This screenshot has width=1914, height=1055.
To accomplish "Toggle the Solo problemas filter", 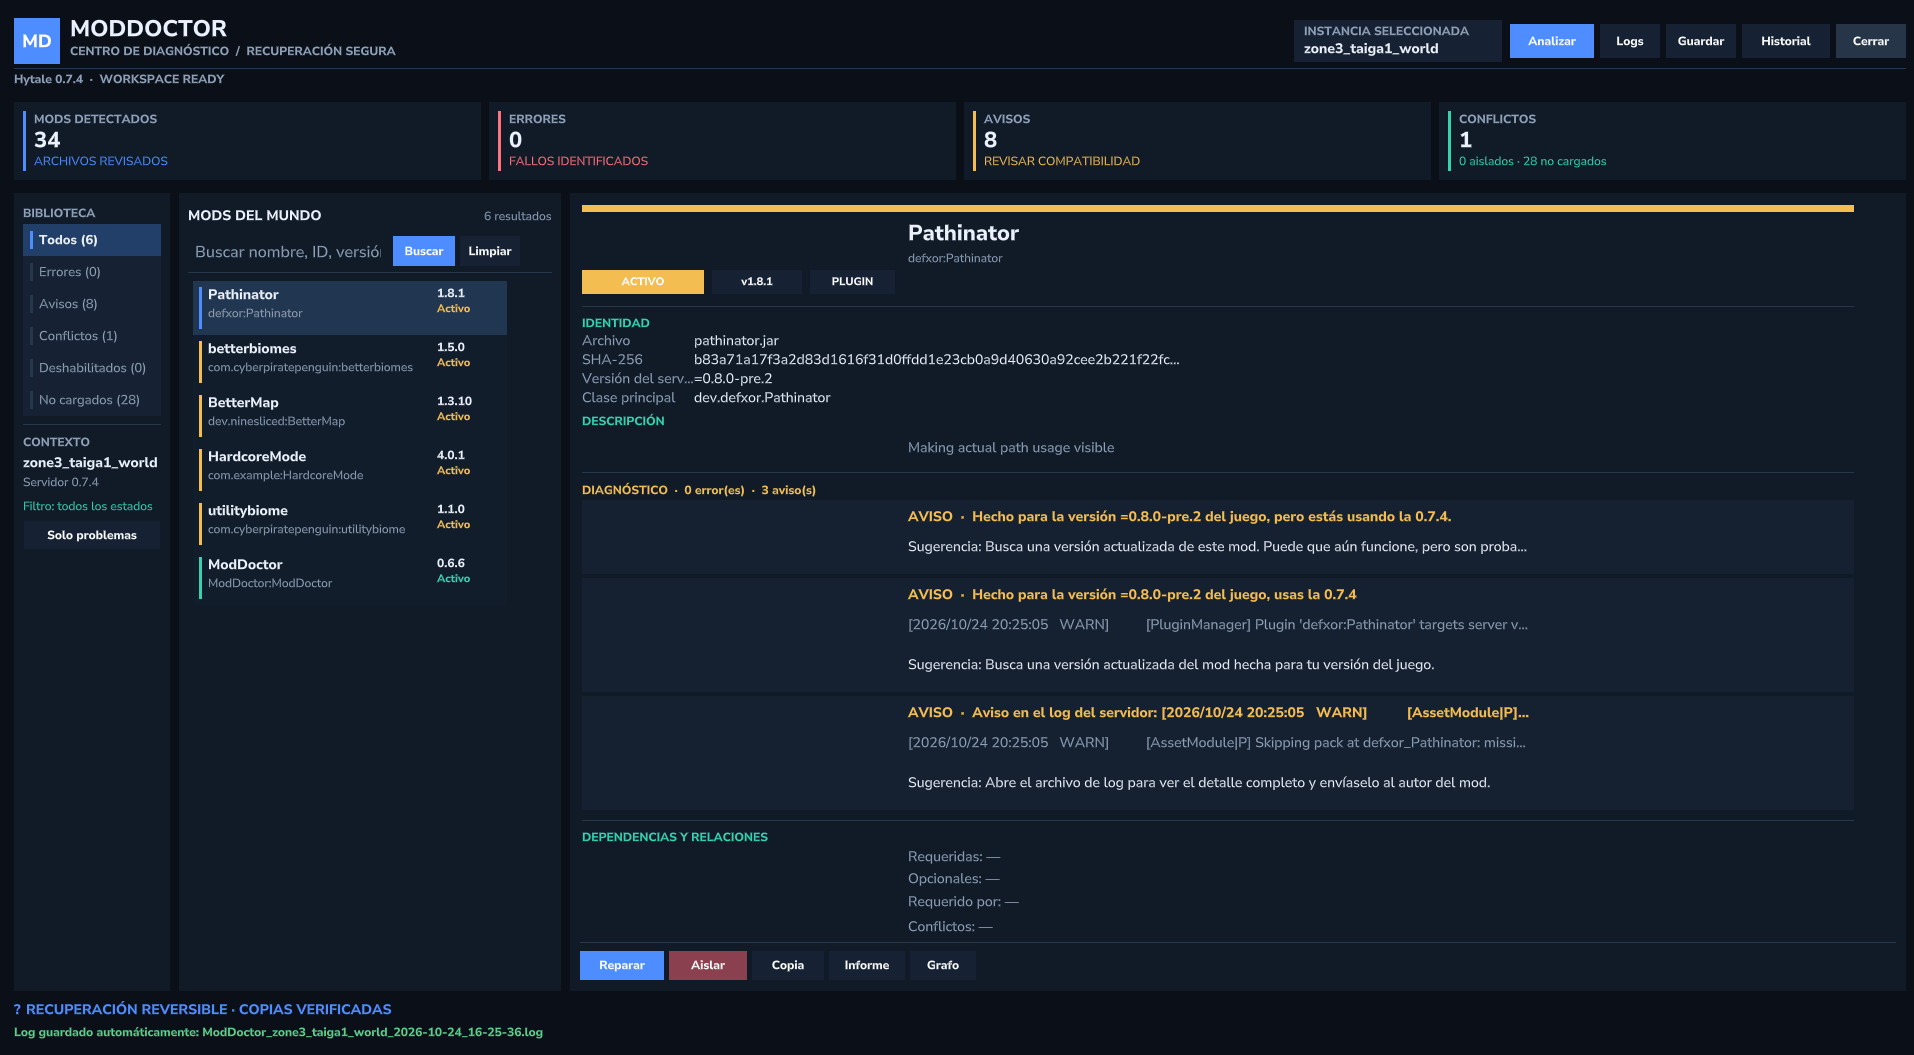I will 92,535.
